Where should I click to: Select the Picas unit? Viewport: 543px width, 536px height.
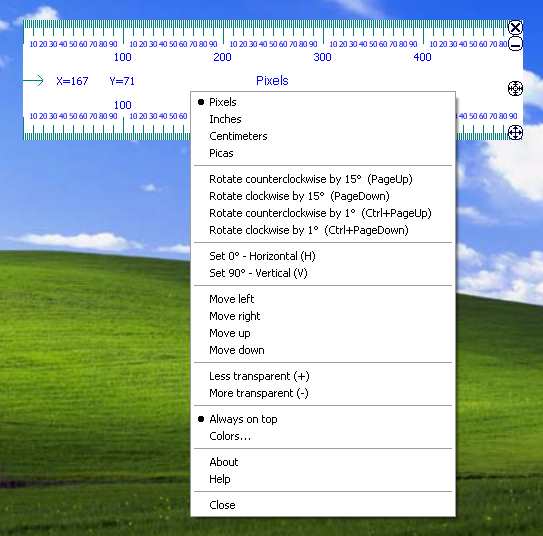(x=323, y=153)
